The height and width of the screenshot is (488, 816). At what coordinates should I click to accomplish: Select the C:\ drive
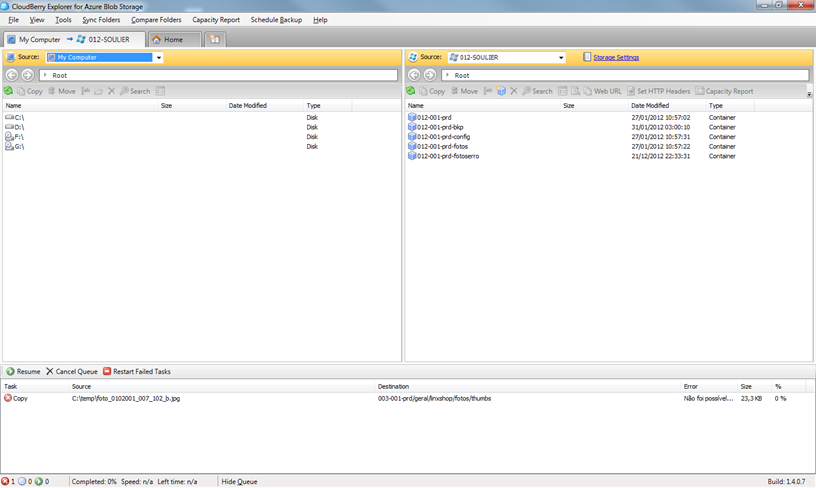(x=15, y=118)
